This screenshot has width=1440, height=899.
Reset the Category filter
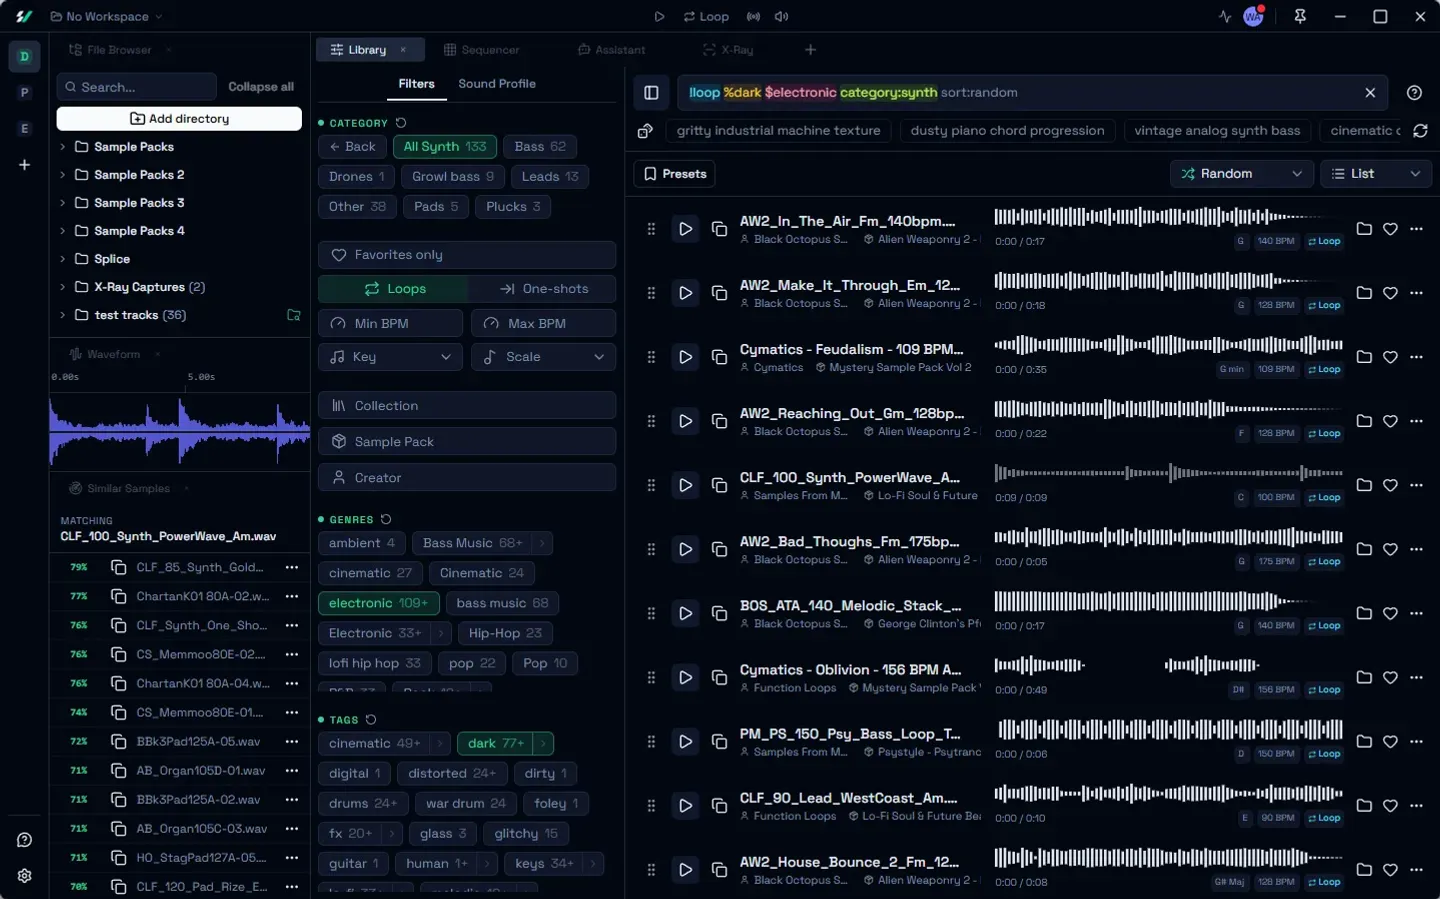click(x=401, y=123)
